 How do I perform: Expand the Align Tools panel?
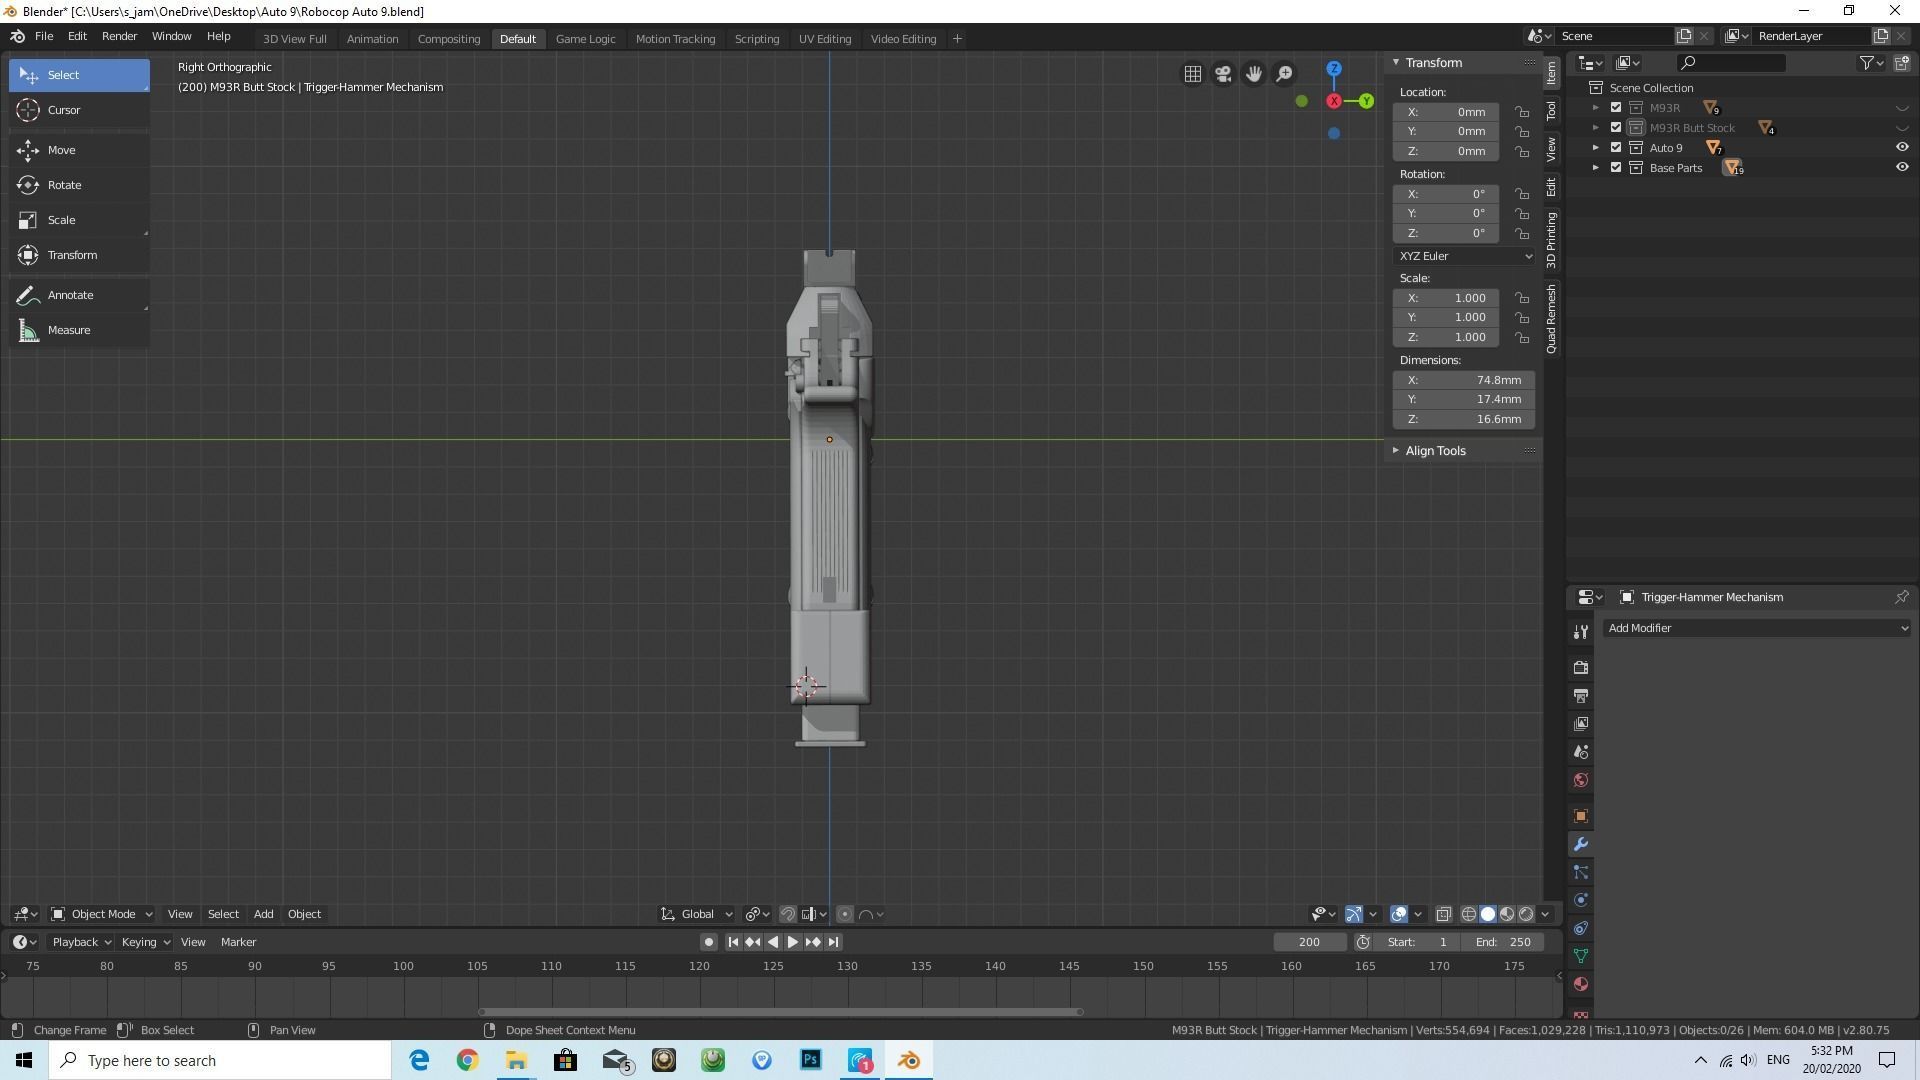1434,451
